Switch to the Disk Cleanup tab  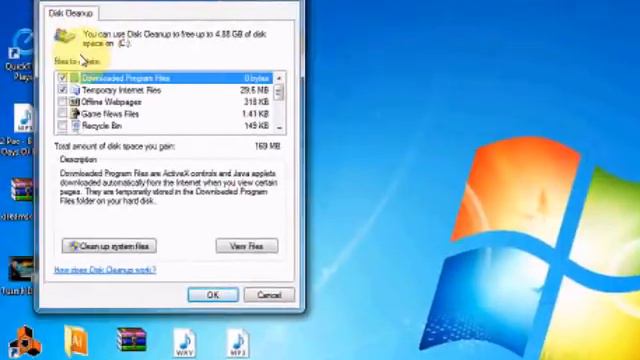point(71,13)
